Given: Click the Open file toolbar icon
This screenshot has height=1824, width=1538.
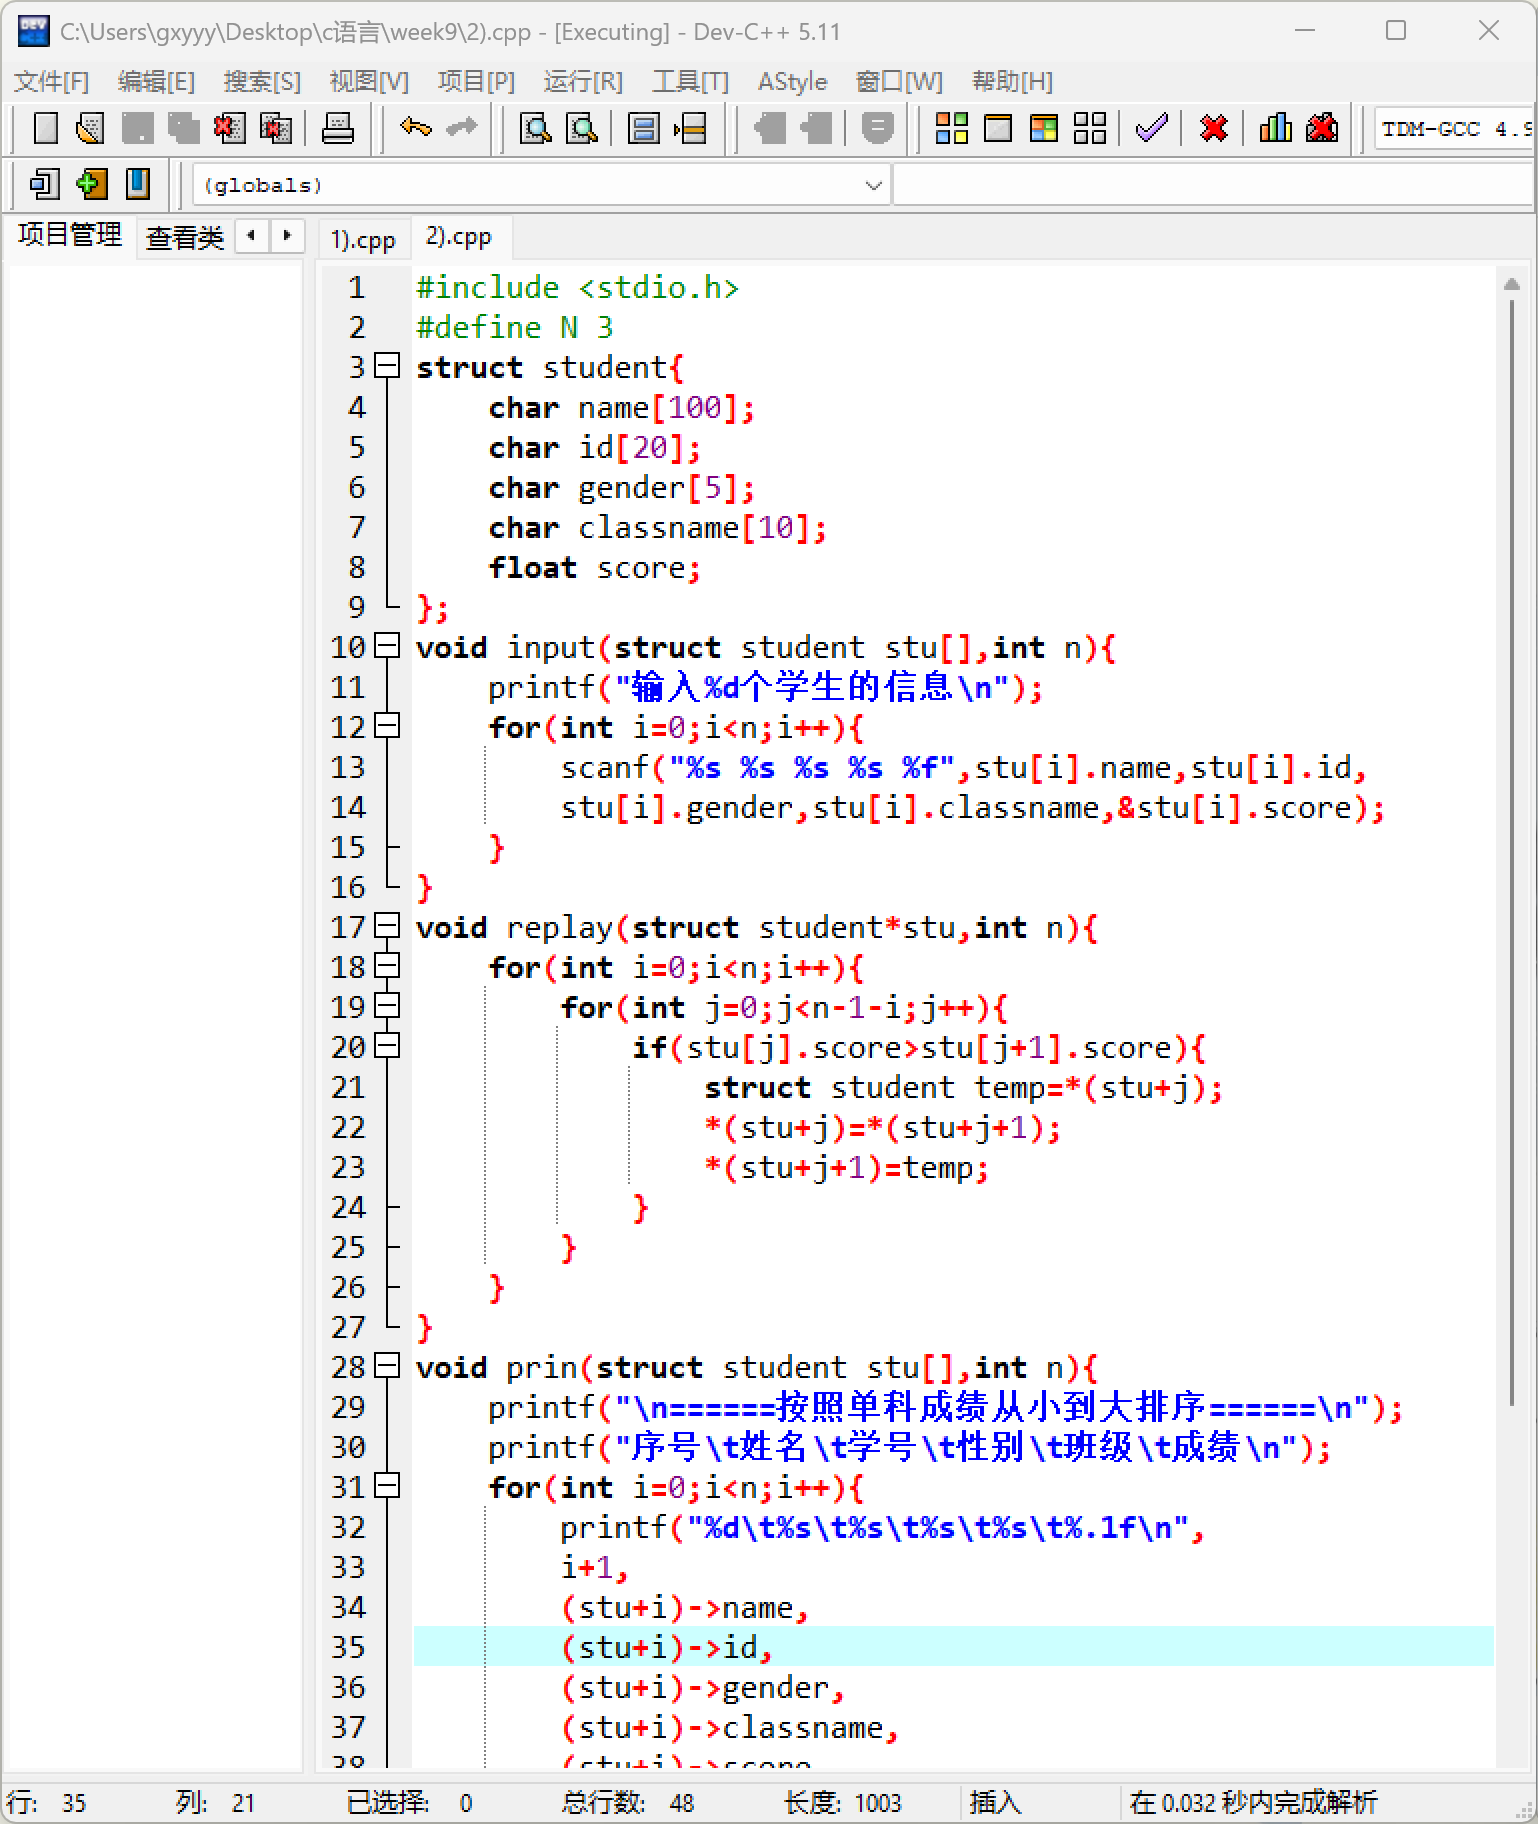Looking at the screenshot, I should 91,128.
